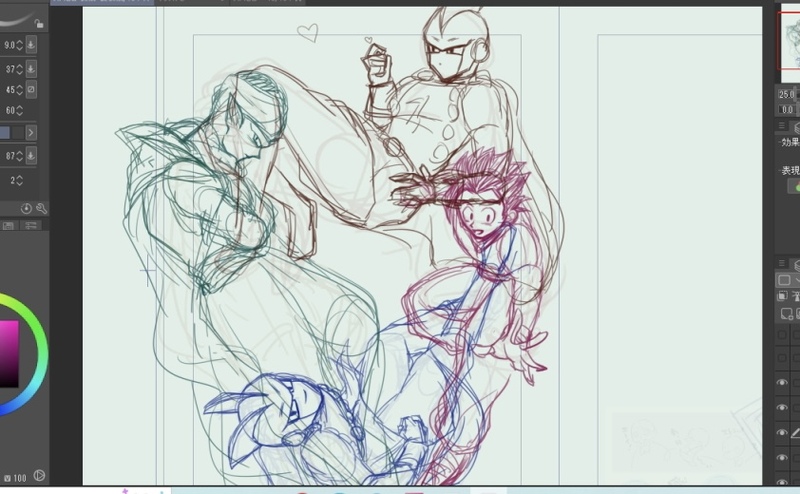Viewport: 800px width, 494px height.
Task: Open sub tool details with the wrench icon
Action: click(42, 208)
